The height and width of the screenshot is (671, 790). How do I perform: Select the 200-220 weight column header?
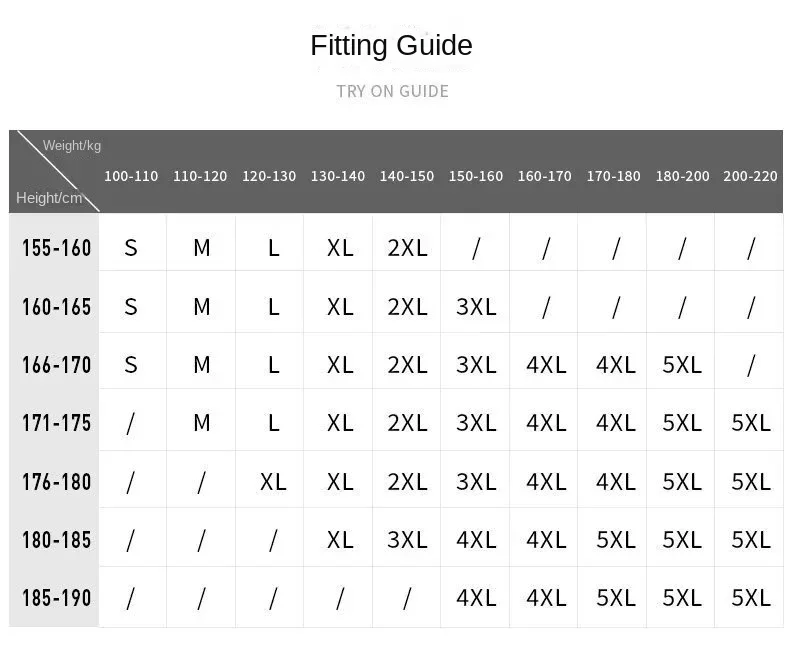(750, 176)
